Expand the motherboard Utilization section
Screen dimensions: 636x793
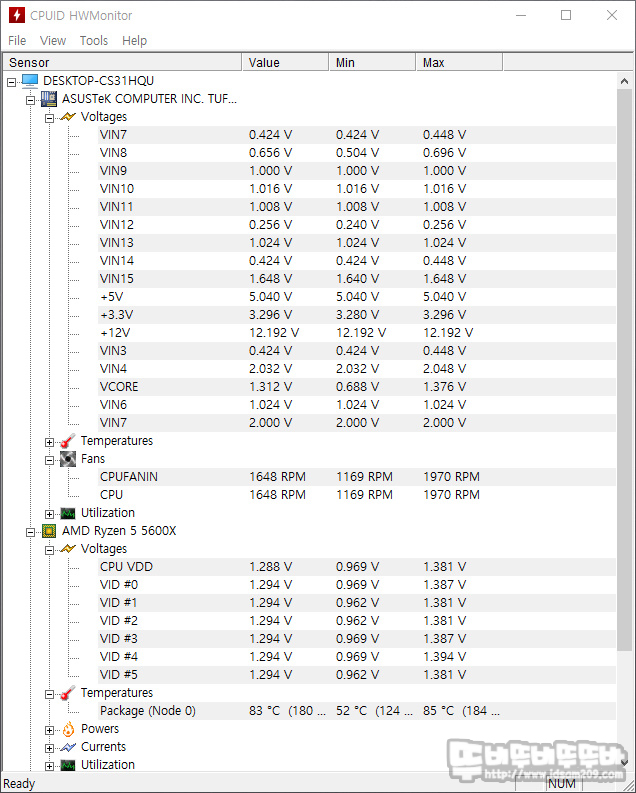click(49, 514)
